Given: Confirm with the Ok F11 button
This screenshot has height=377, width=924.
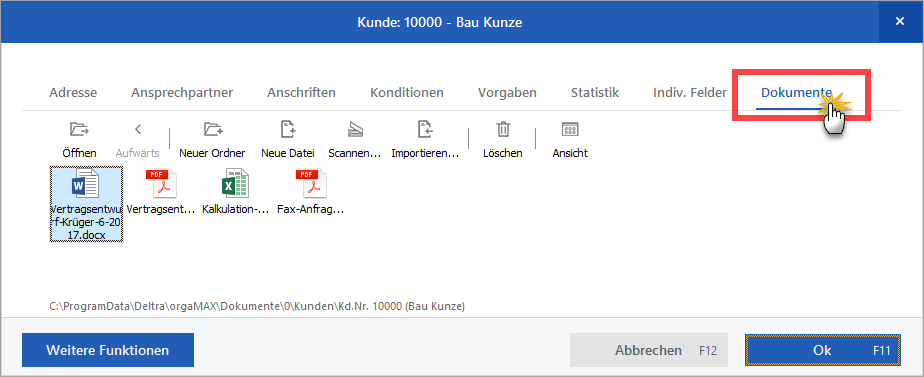Looking at the screenshot, I should (x=823, y=350).
